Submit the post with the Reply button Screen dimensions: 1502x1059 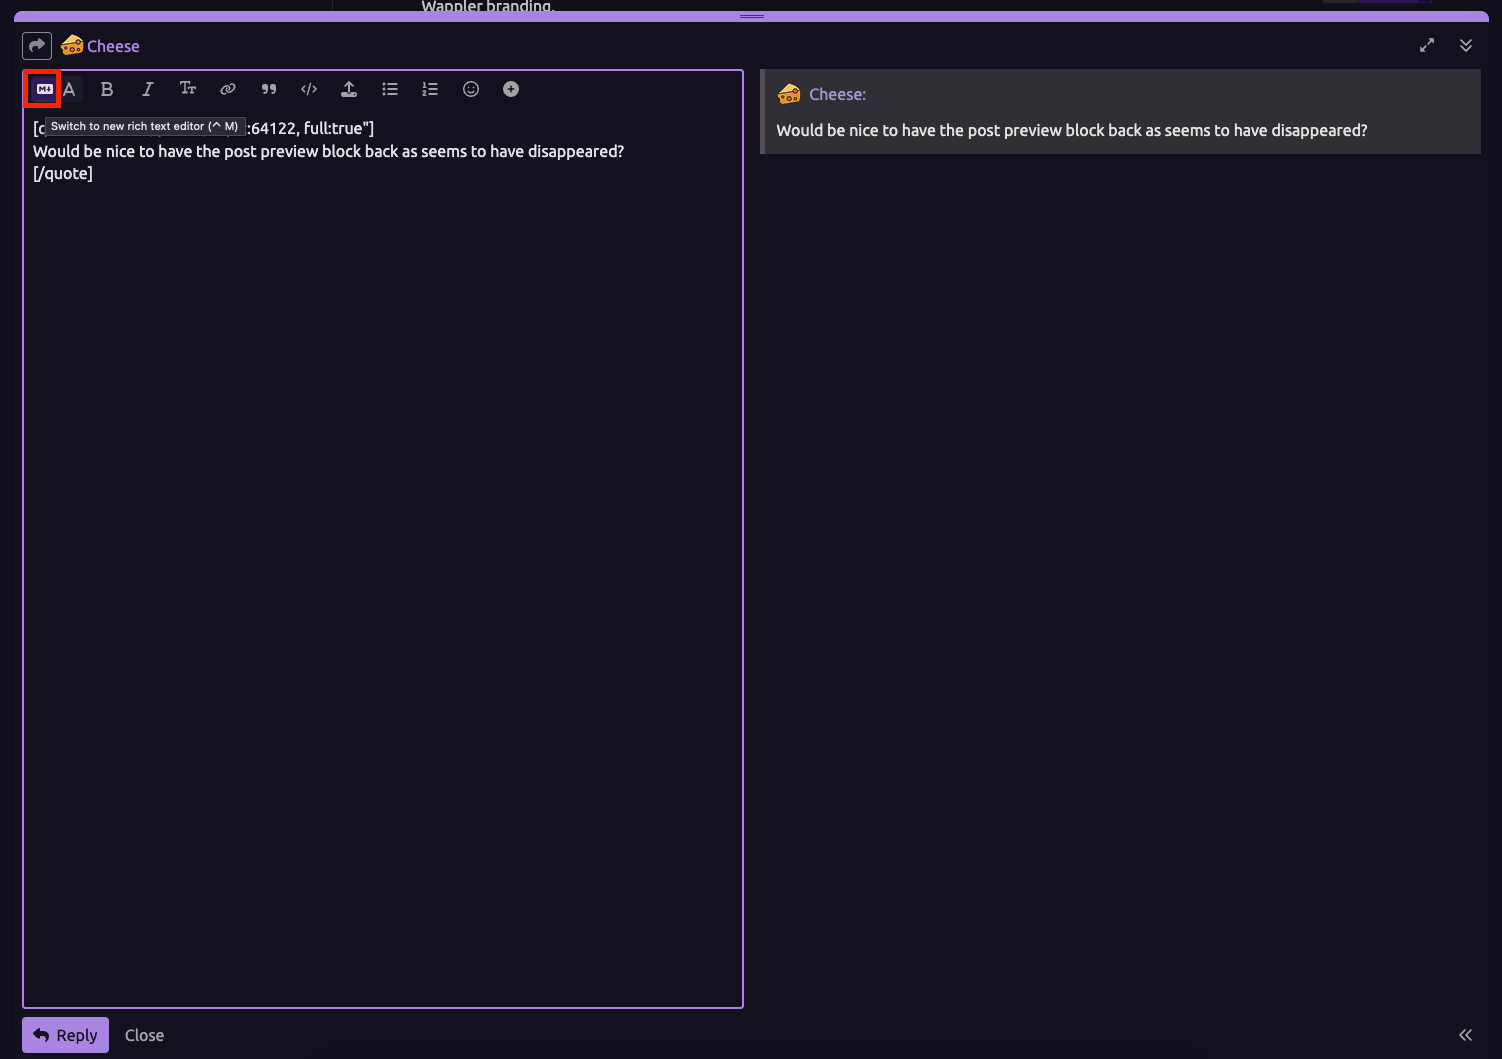pos(65,1035)
